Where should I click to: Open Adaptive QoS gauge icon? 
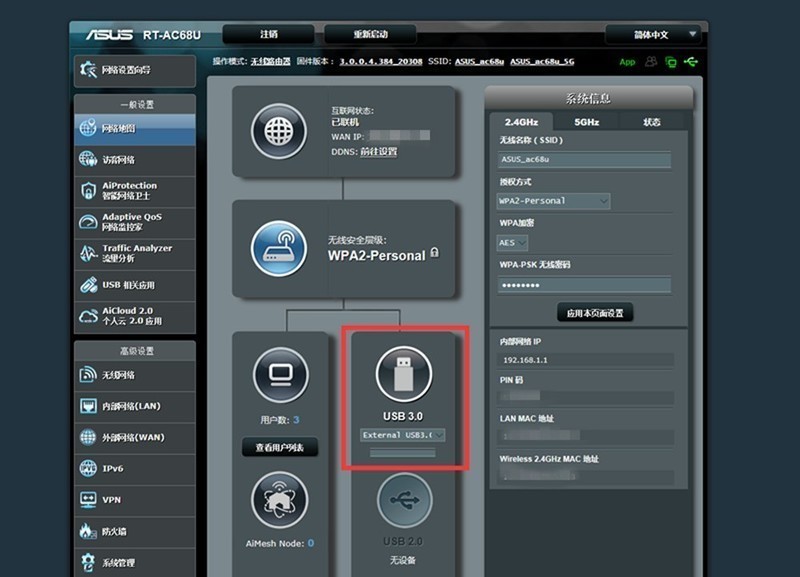coord(88,222)
